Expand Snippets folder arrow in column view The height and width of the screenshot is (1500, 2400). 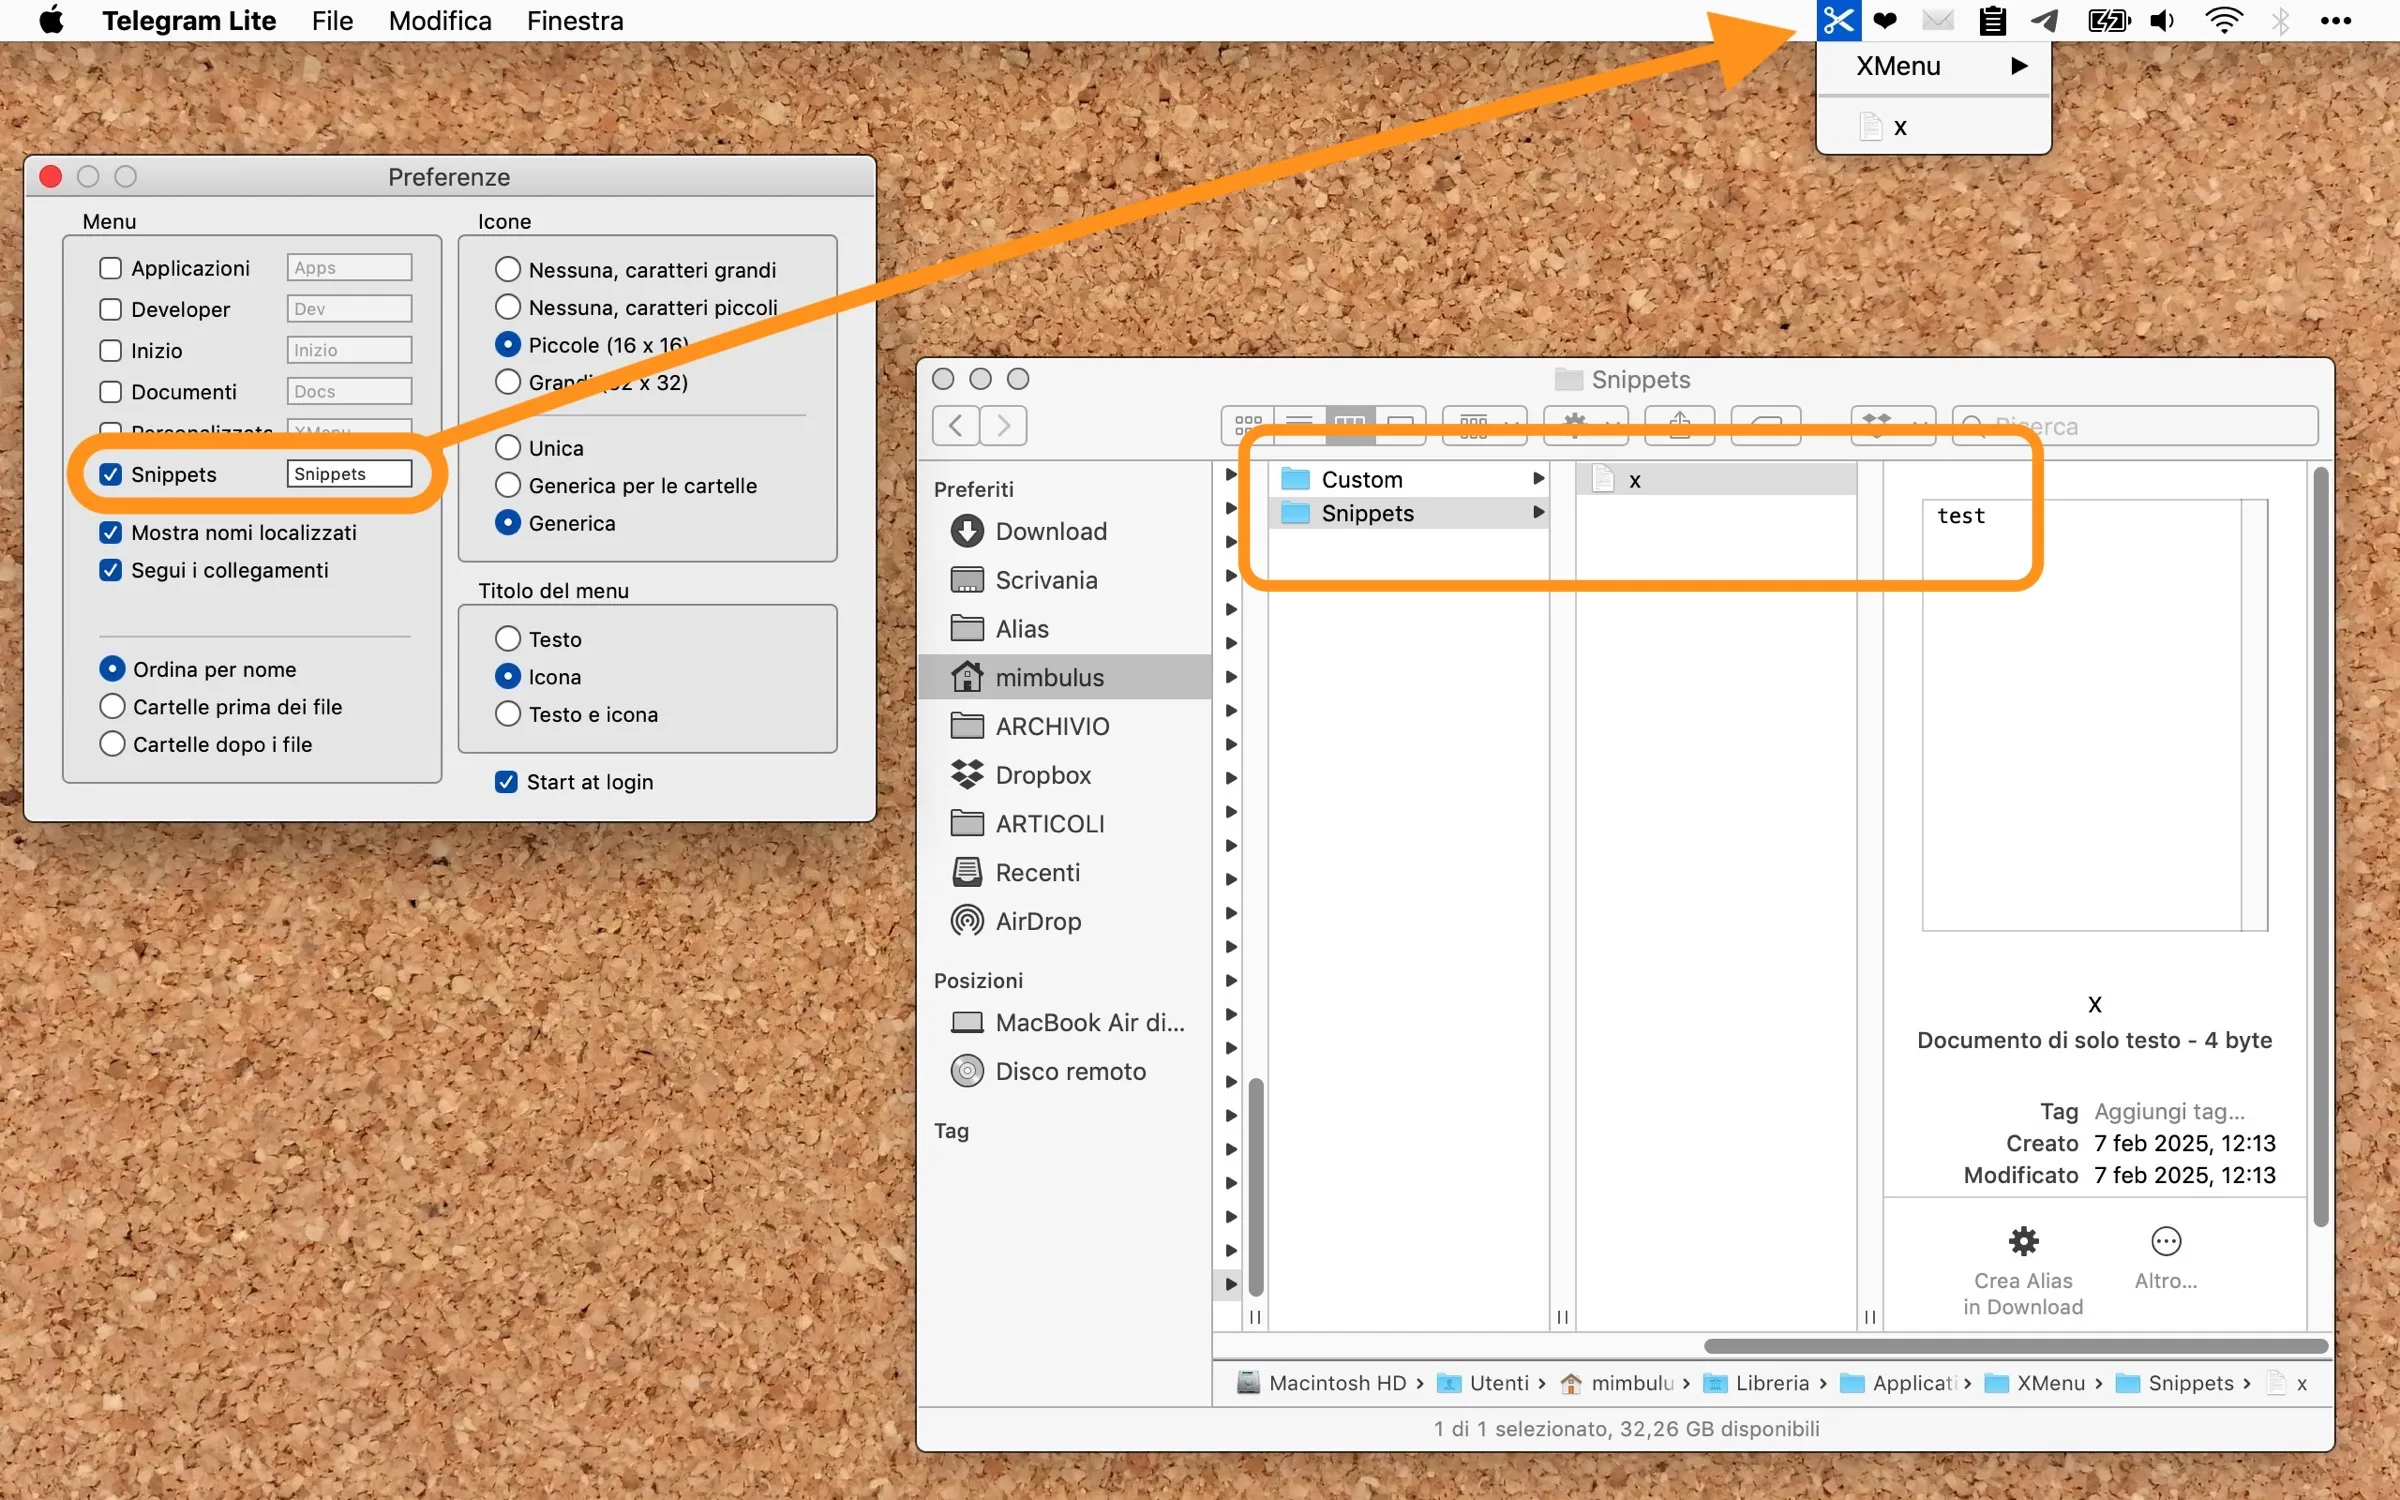1538,513
